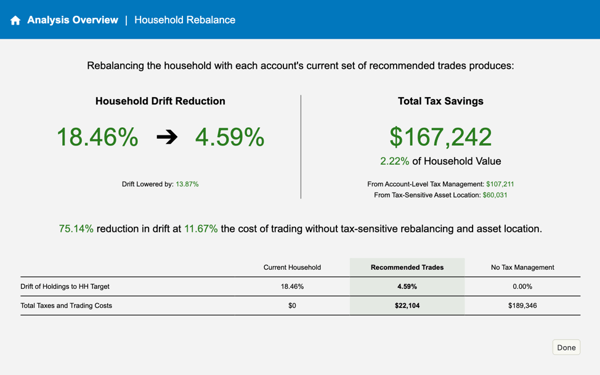Click the Total Tax Savings heading
The image size is (600, 375).
click(x=440, y=101)
